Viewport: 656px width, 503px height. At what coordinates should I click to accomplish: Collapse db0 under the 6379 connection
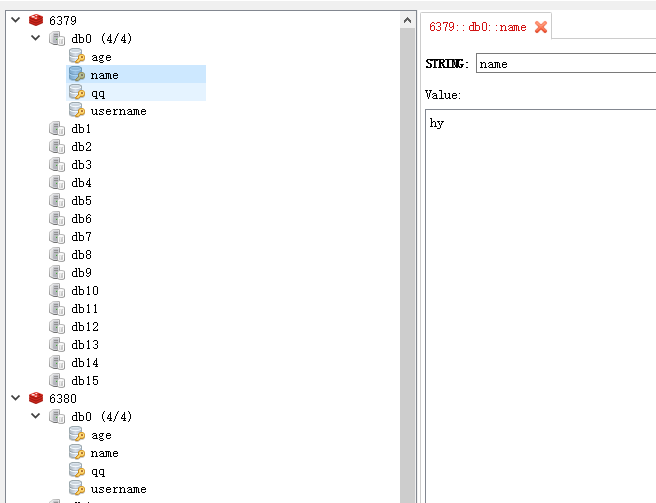pos(36,38)
